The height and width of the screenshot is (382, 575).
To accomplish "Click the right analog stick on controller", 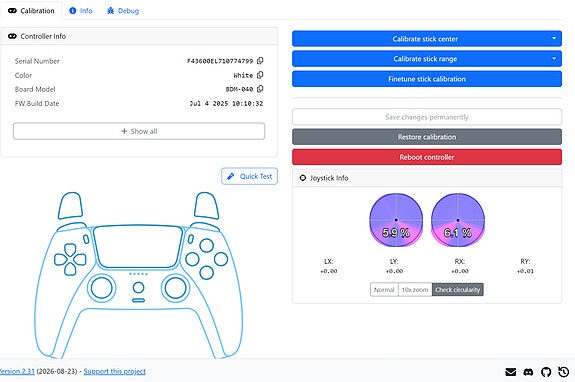I will pyautogui.click(x=175, y=288).
